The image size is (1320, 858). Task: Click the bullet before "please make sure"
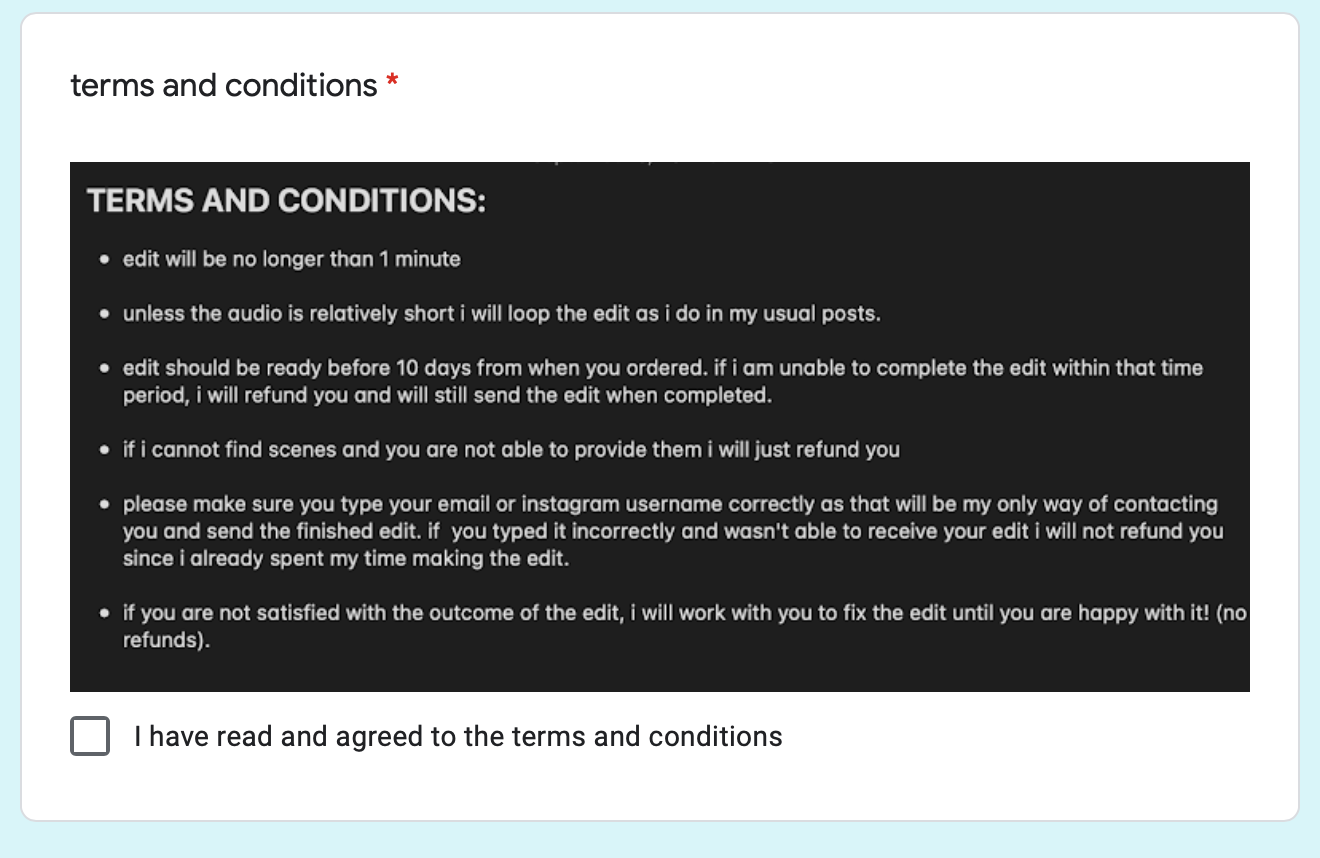104,505
